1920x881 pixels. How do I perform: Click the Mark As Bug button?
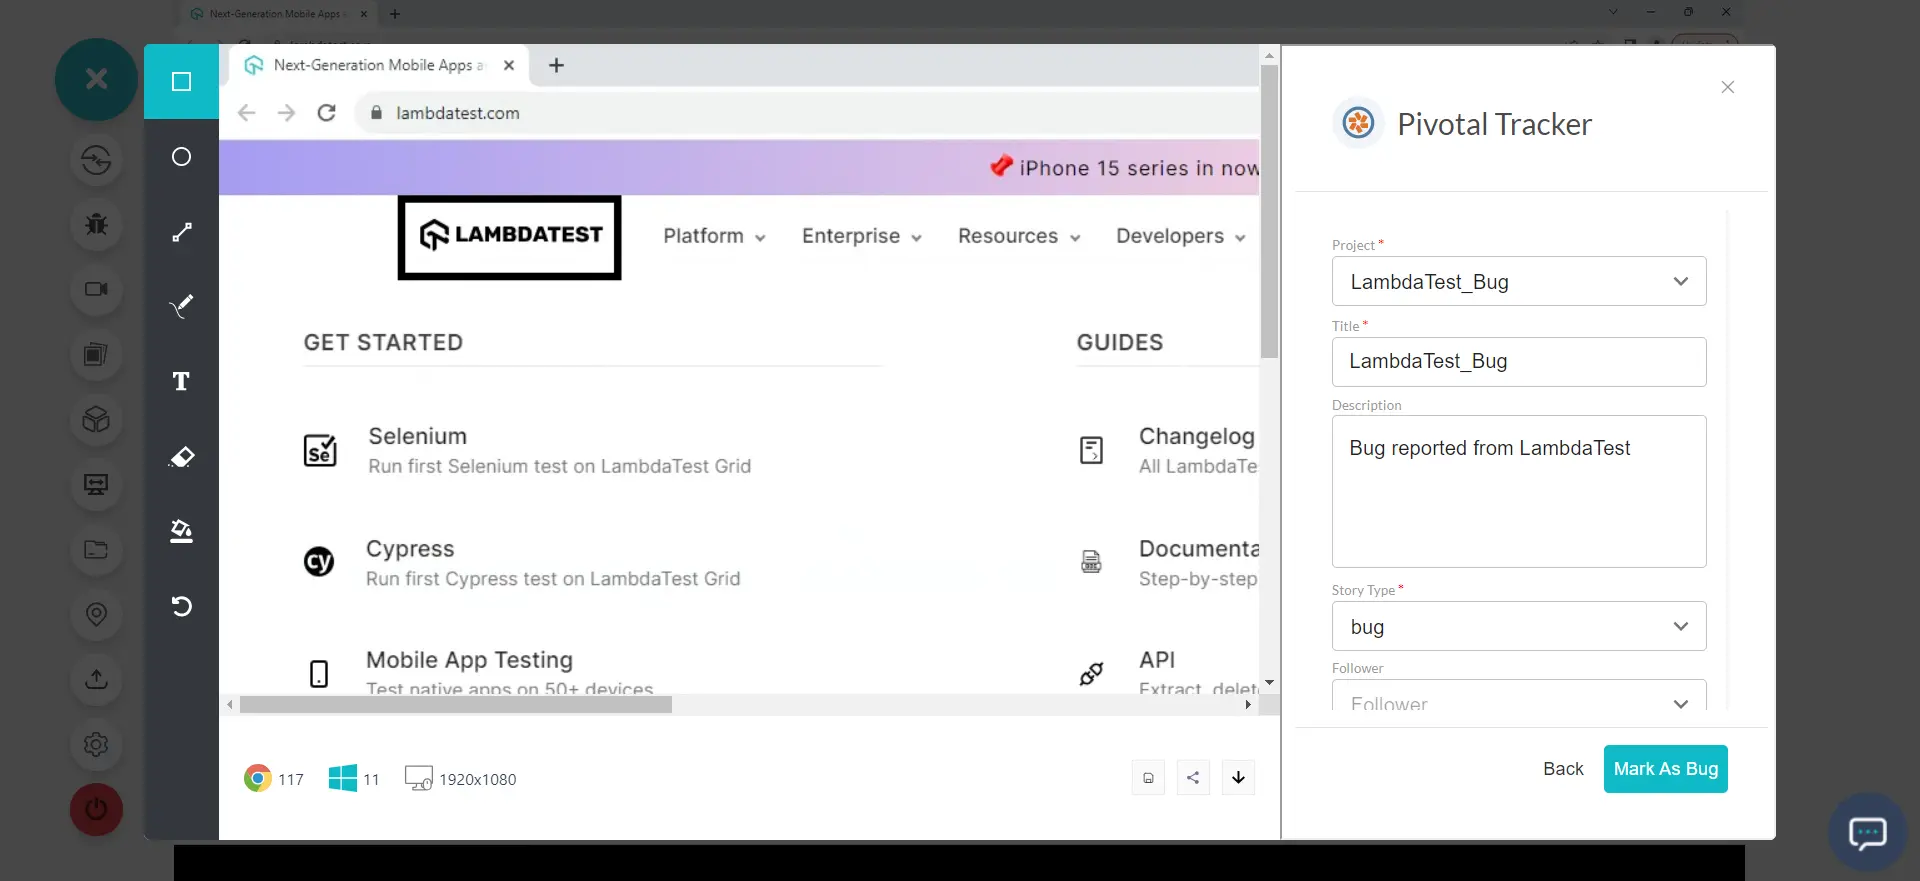pos(1665,769)
